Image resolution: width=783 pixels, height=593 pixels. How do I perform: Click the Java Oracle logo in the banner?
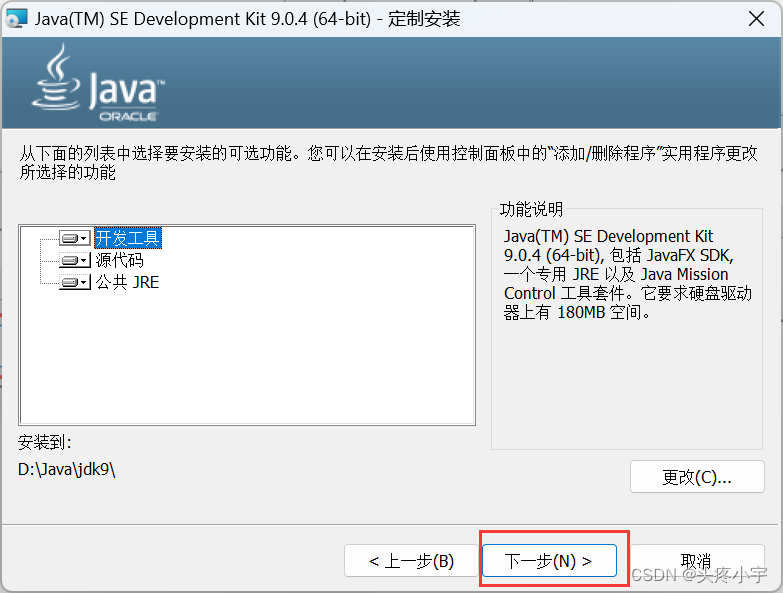click(98, 83)
